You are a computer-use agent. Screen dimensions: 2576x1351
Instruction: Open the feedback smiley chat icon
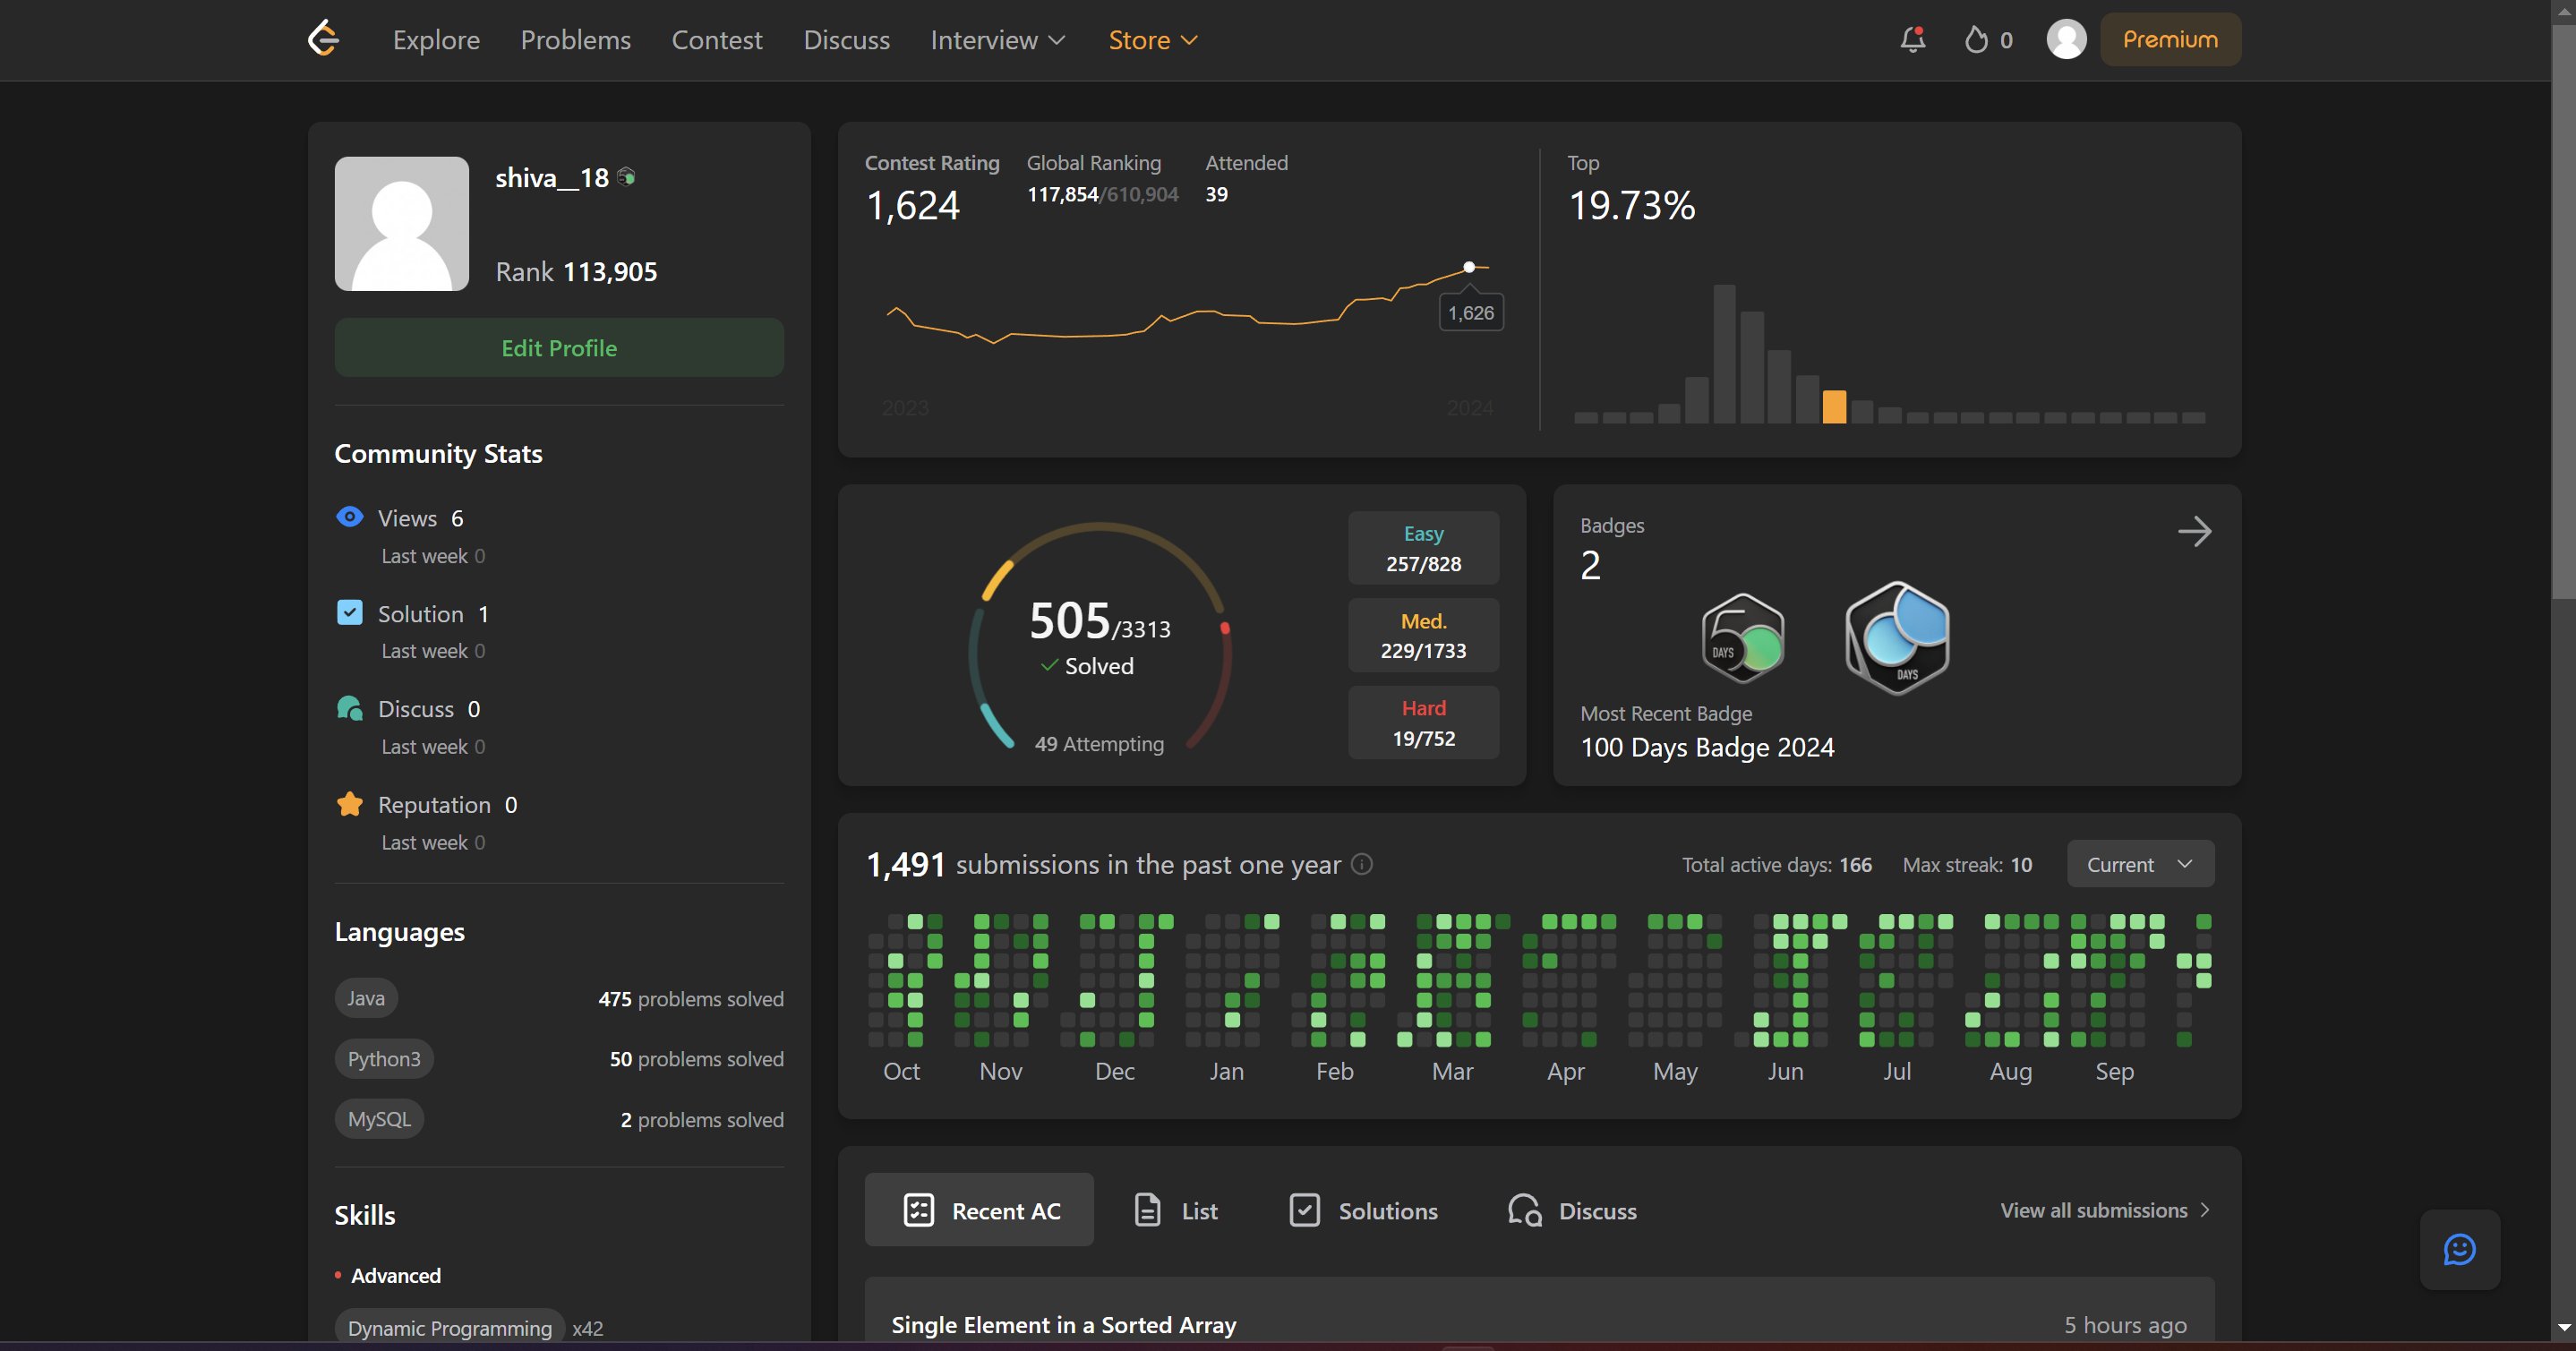coord(2459,1249)
